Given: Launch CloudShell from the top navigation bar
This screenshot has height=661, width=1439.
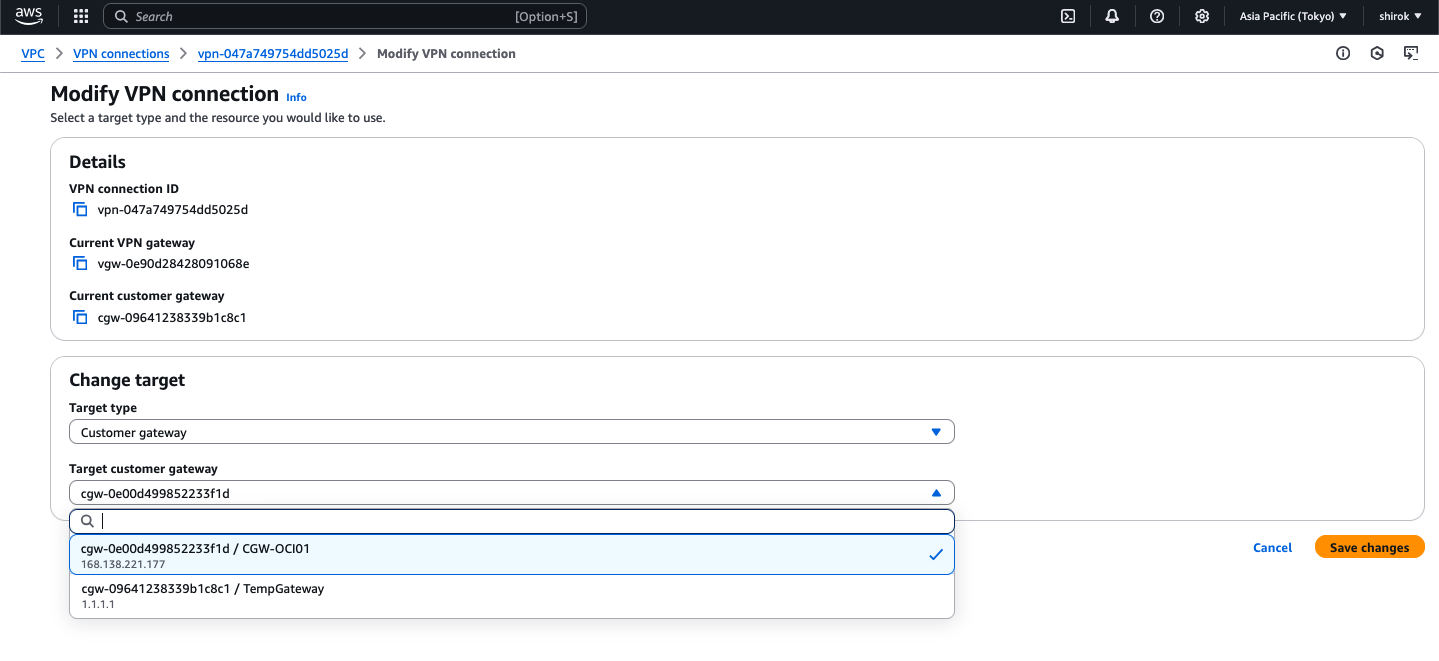Looking at the screenshot, I should tap(1066, 16).
